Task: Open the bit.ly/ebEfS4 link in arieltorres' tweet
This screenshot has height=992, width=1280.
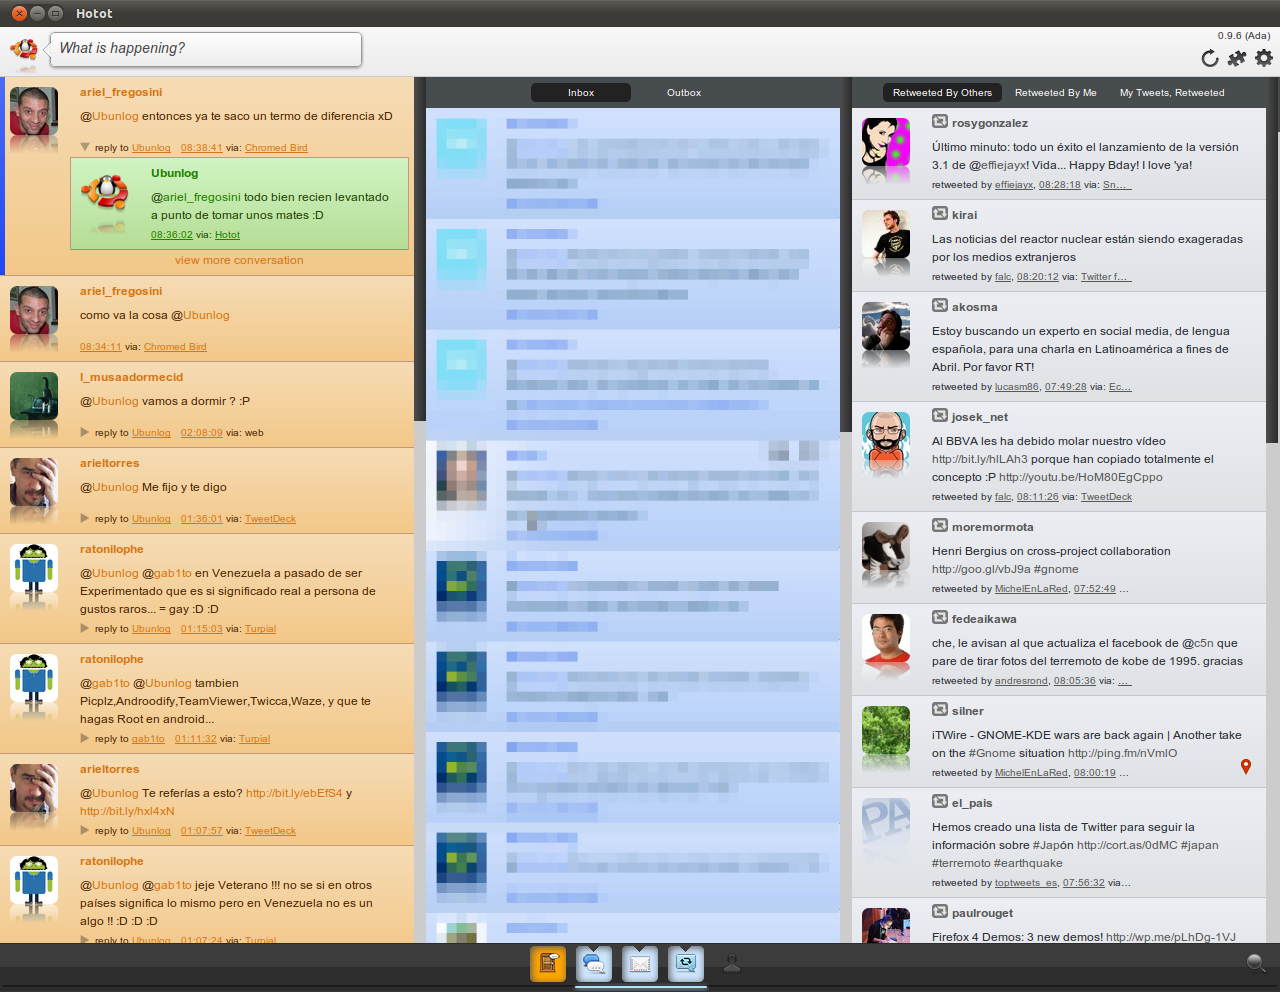Action: click(294, 793)
